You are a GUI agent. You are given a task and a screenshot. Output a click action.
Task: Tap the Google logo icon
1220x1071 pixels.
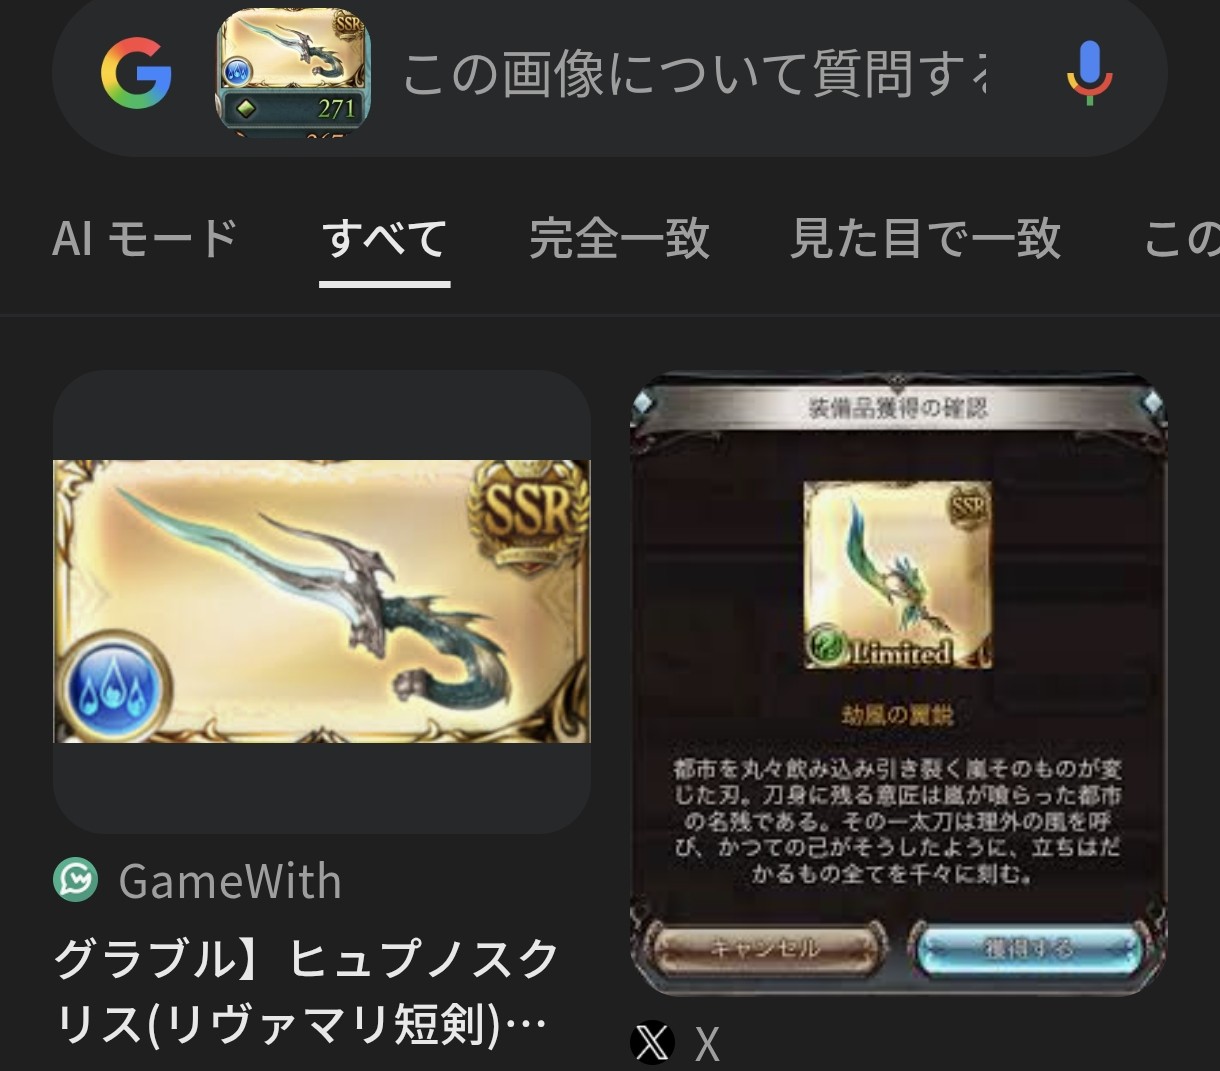pyautogui.click(x=136, y=73)
